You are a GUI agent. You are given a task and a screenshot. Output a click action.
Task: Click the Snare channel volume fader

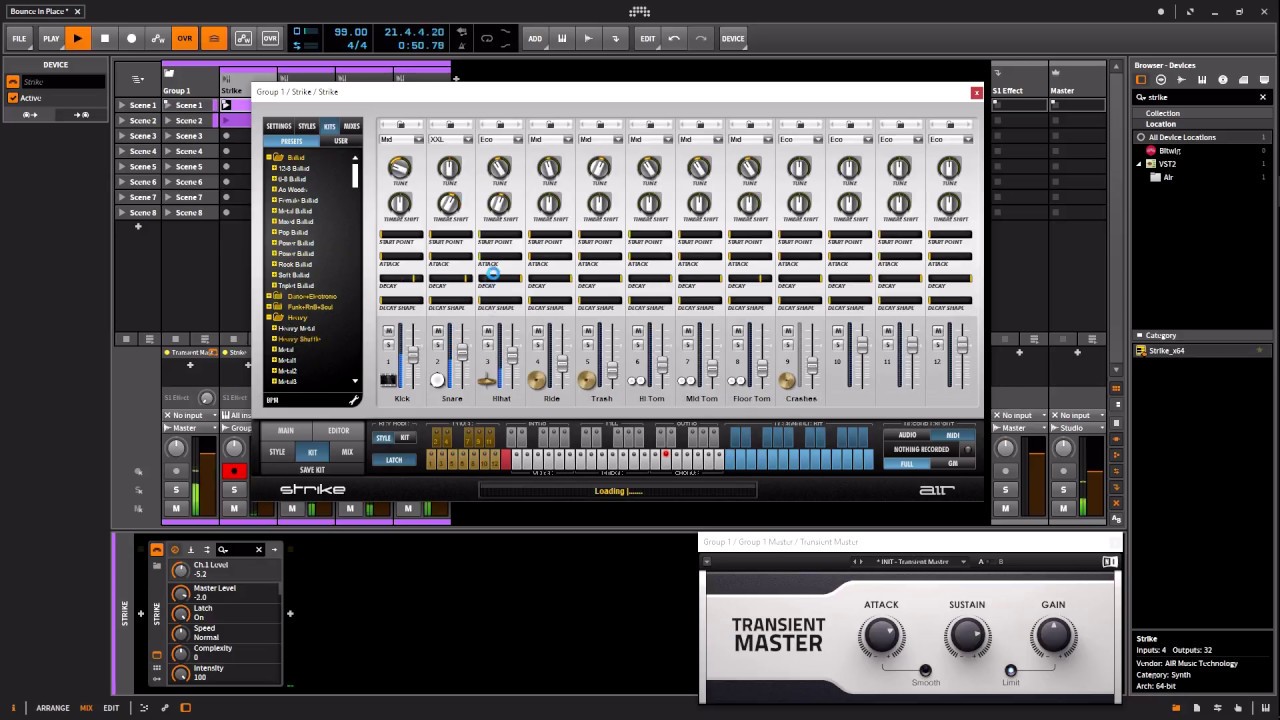pyautogui.click(x=462, y=352)
